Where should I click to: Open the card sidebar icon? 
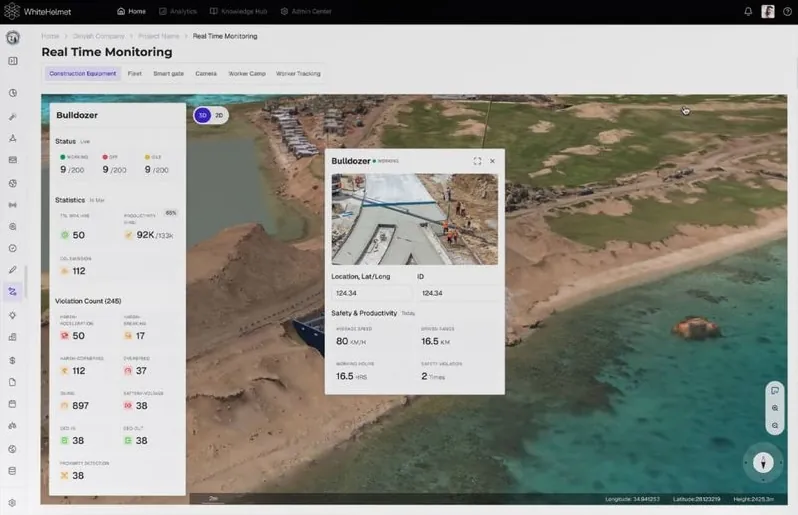[13, 160]
